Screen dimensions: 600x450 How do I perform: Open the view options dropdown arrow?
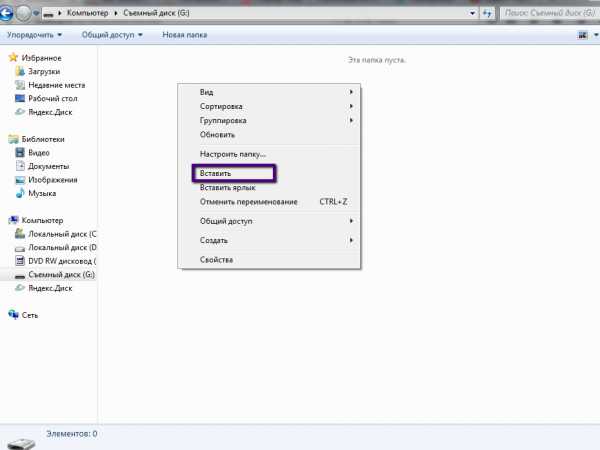(595, 35)
